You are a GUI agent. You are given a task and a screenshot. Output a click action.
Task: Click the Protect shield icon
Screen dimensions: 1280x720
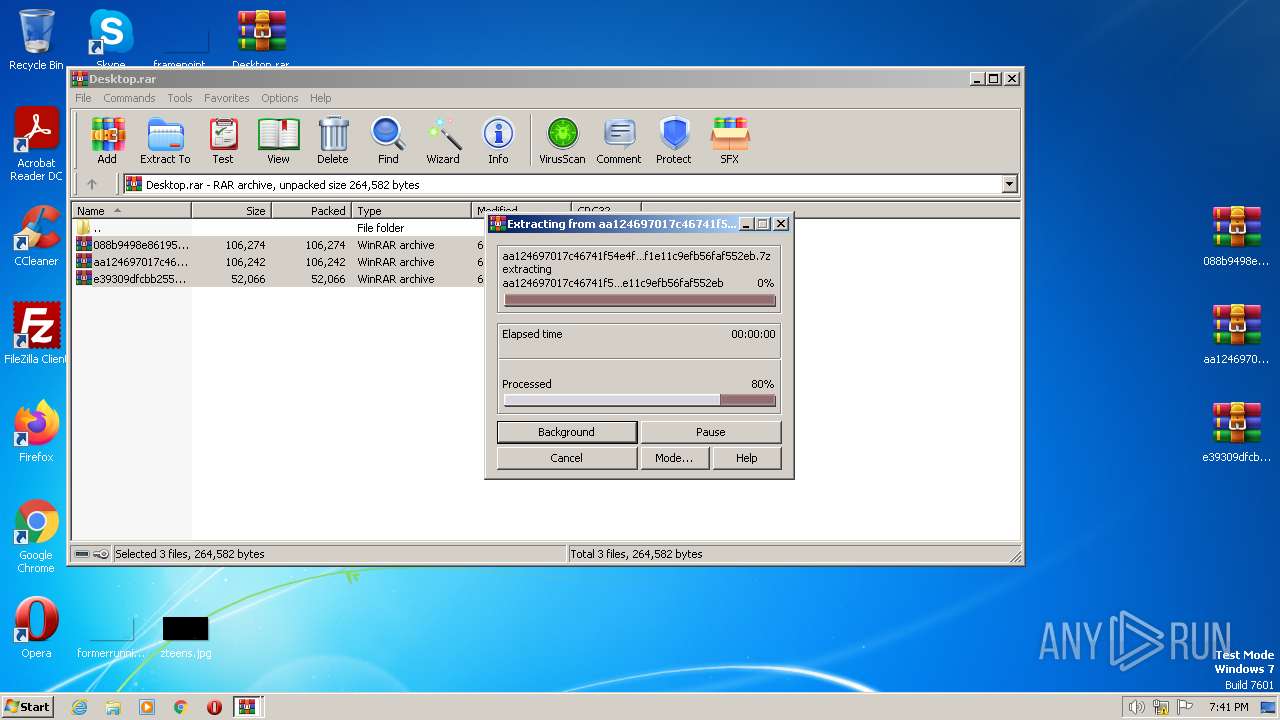point(674,141)
